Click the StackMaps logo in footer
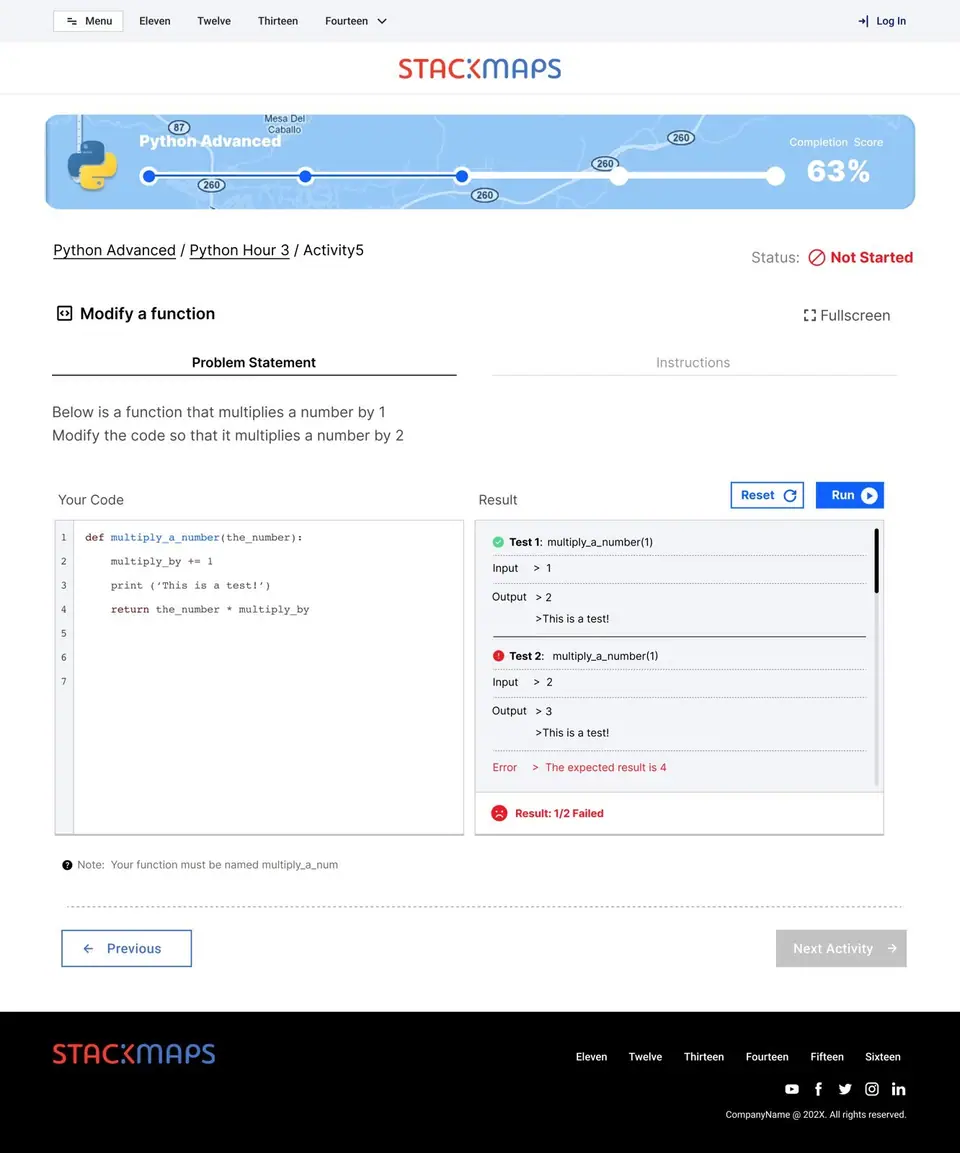Viewport: 960px width, 1153px height. click(x=134, y=1054)
